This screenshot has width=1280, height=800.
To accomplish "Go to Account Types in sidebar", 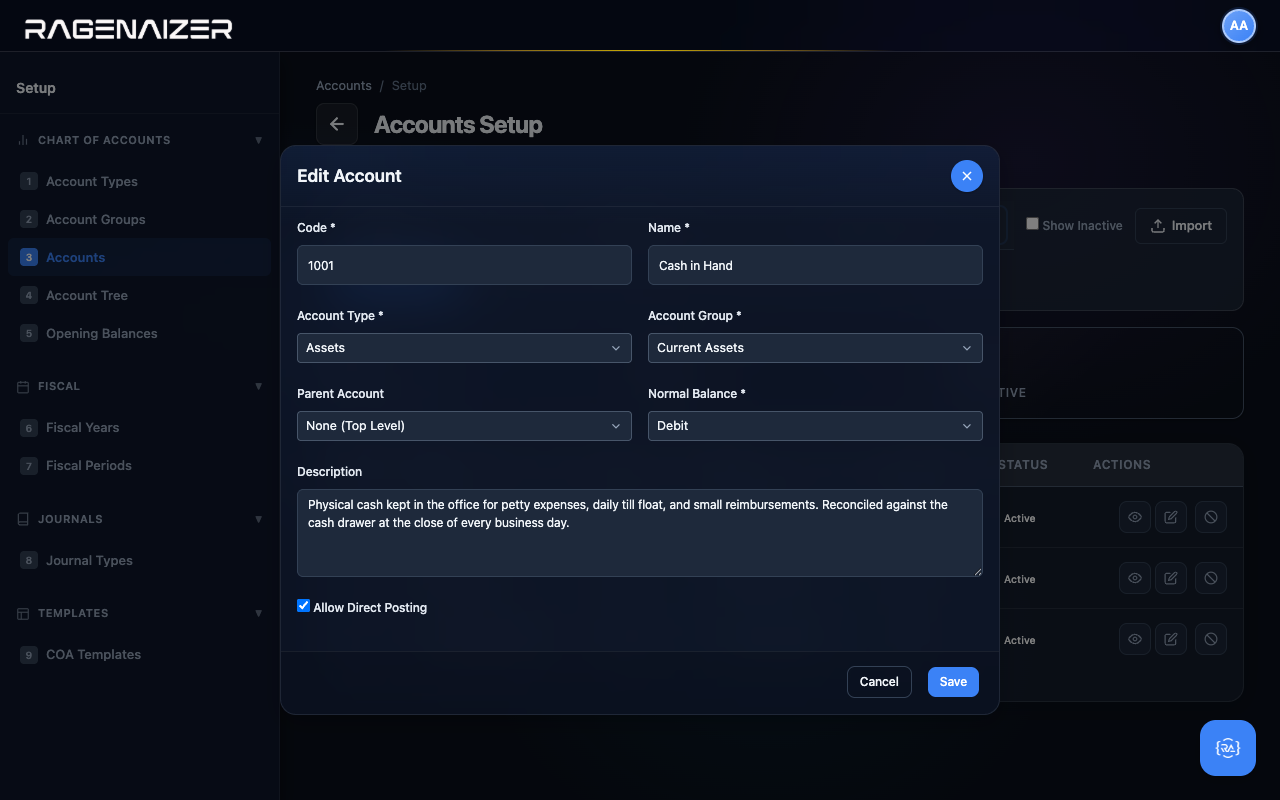I will 139,181.
